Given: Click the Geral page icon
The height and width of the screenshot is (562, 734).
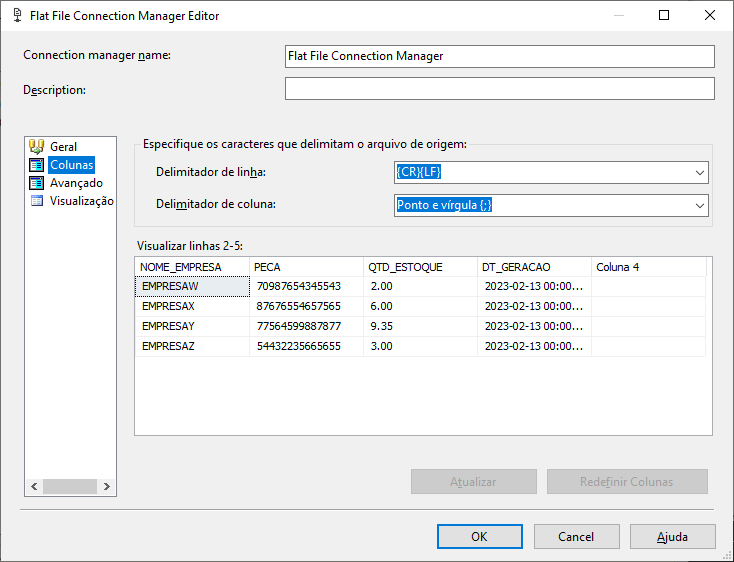Looking at the screenshot, I should coord(37,146).
